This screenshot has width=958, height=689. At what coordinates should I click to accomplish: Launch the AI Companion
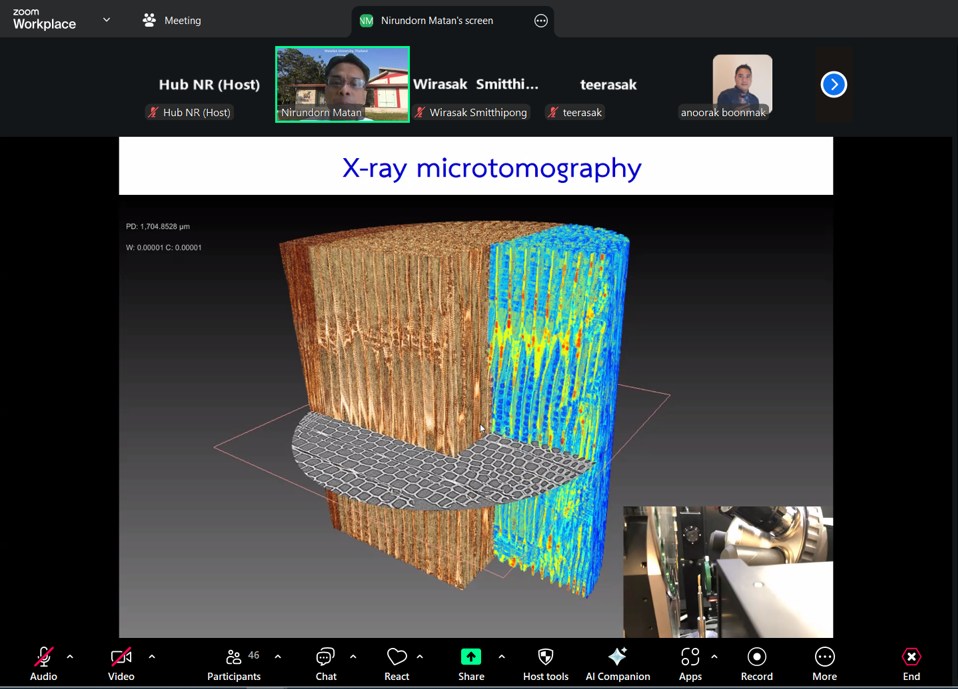coord(617,663)
